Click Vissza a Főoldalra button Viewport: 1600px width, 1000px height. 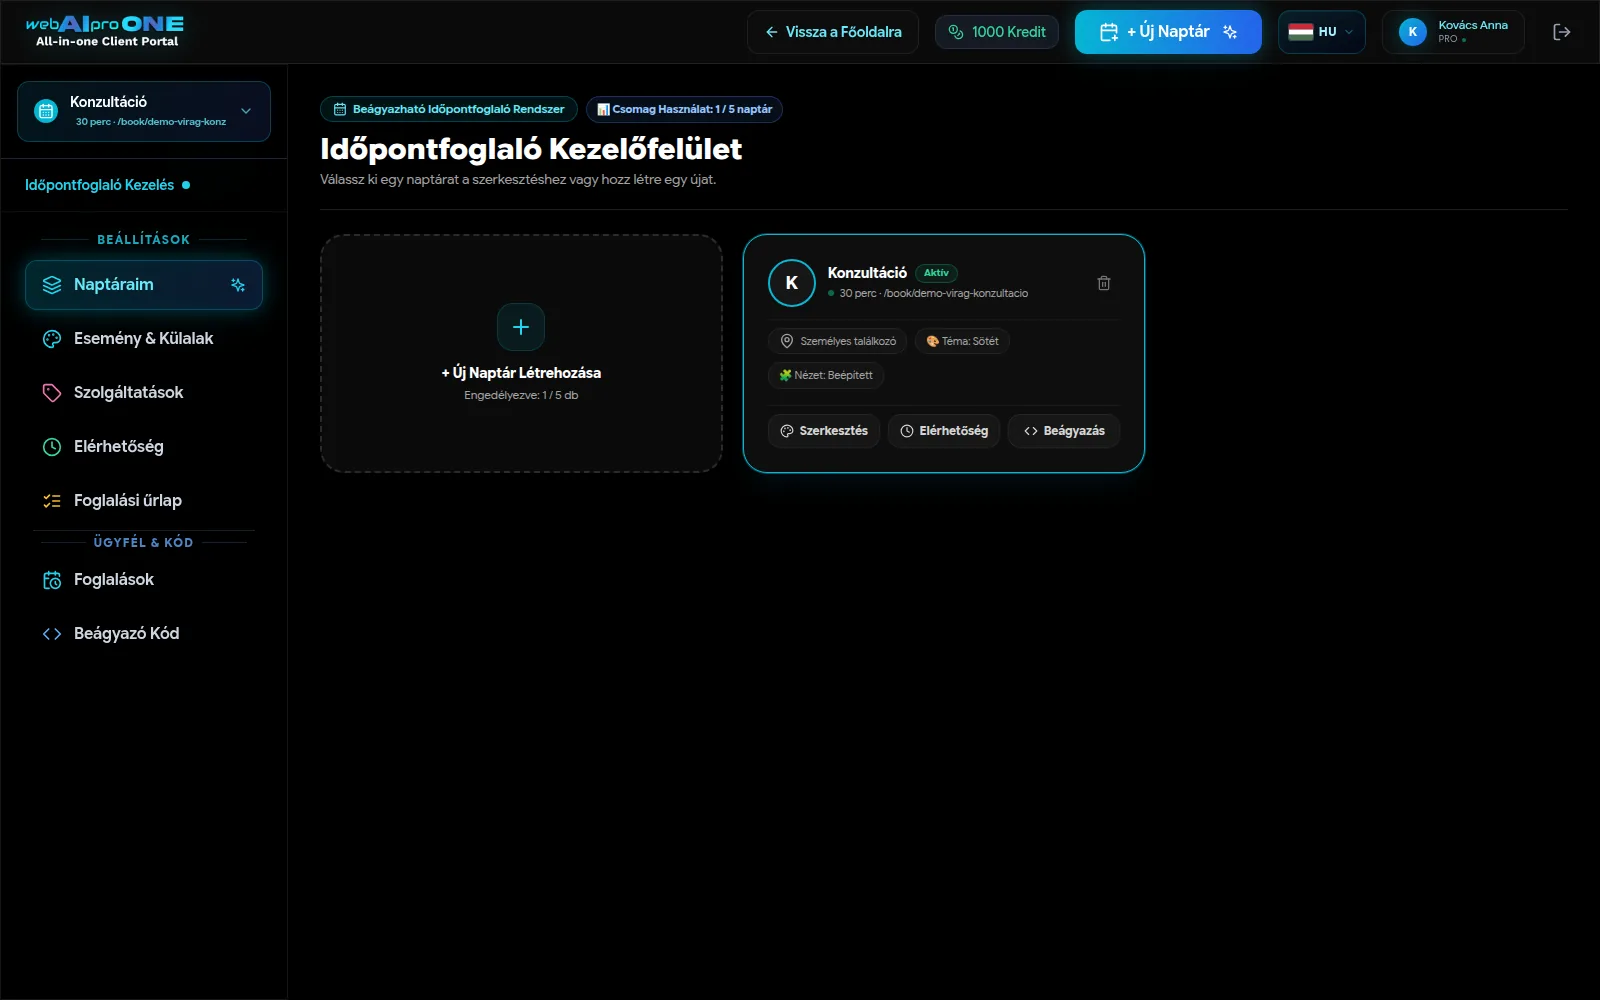coord(832,32)
